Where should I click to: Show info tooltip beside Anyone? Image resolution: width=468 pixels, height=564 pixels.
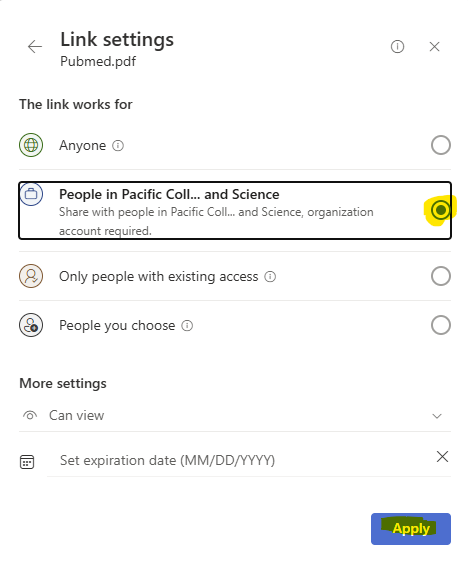118,146
